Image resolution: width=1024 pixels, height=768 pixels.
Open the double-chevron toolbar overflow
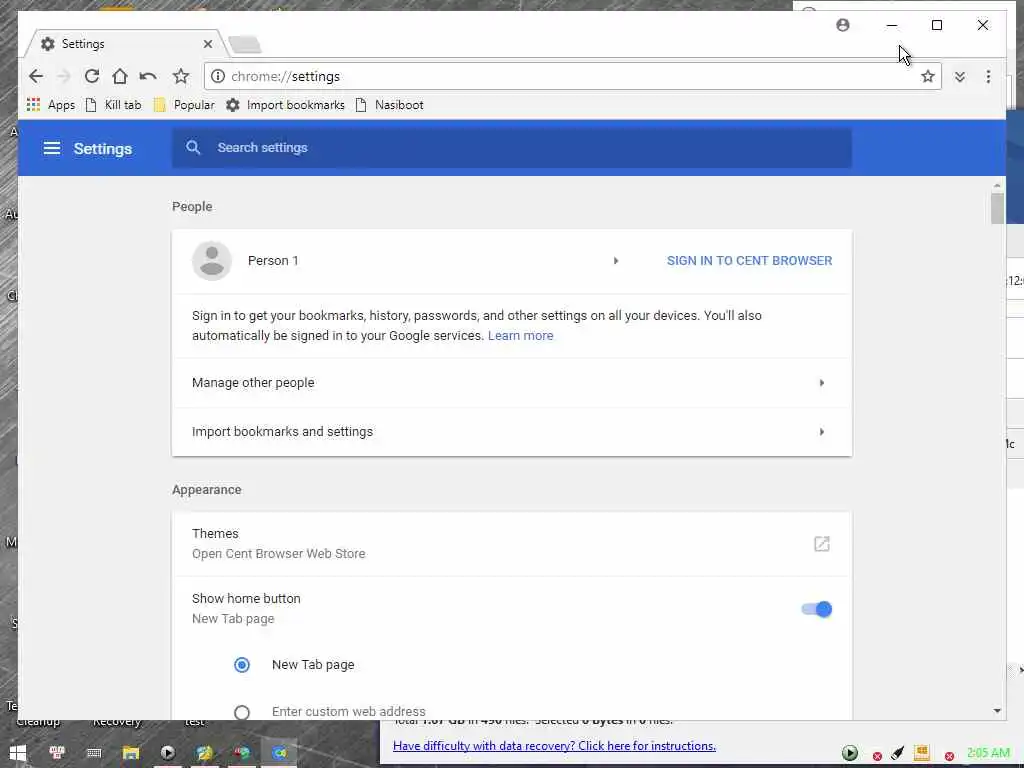(x=959, y=76)
